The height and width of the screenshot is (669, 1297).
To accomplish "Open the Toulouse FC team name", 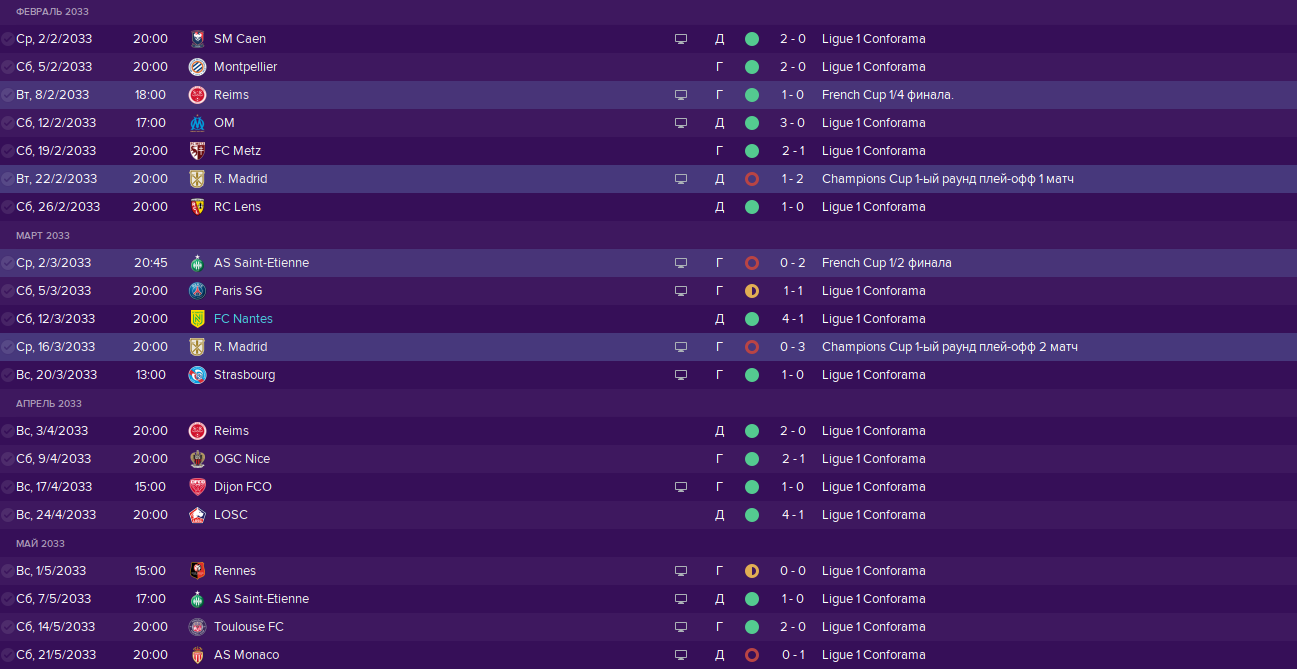I will tap(248, 627).
